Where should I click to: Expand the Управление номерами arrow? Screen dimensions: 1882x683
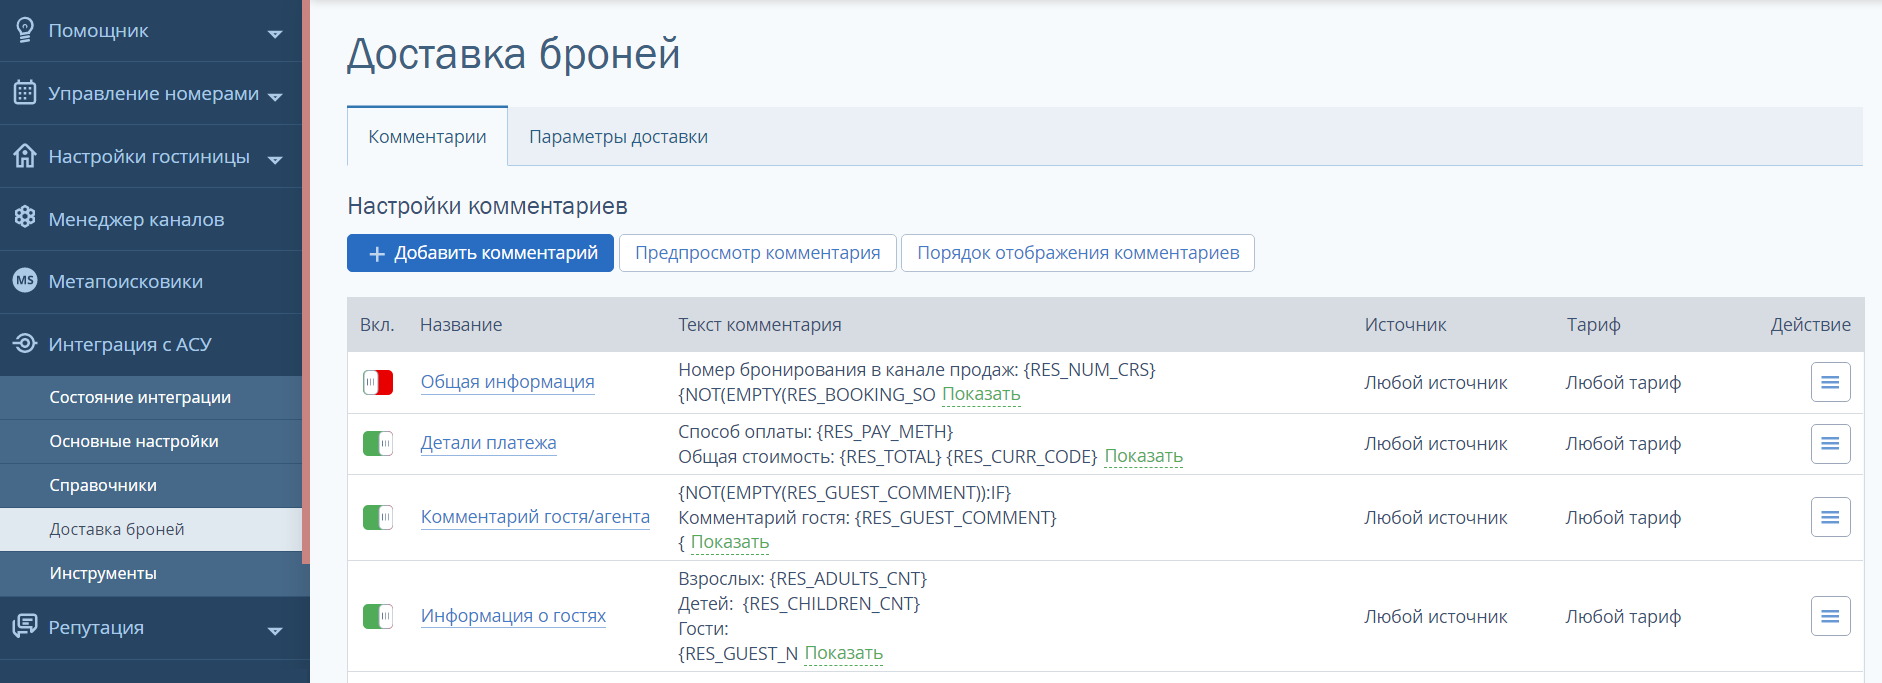[x=275, y=97]
